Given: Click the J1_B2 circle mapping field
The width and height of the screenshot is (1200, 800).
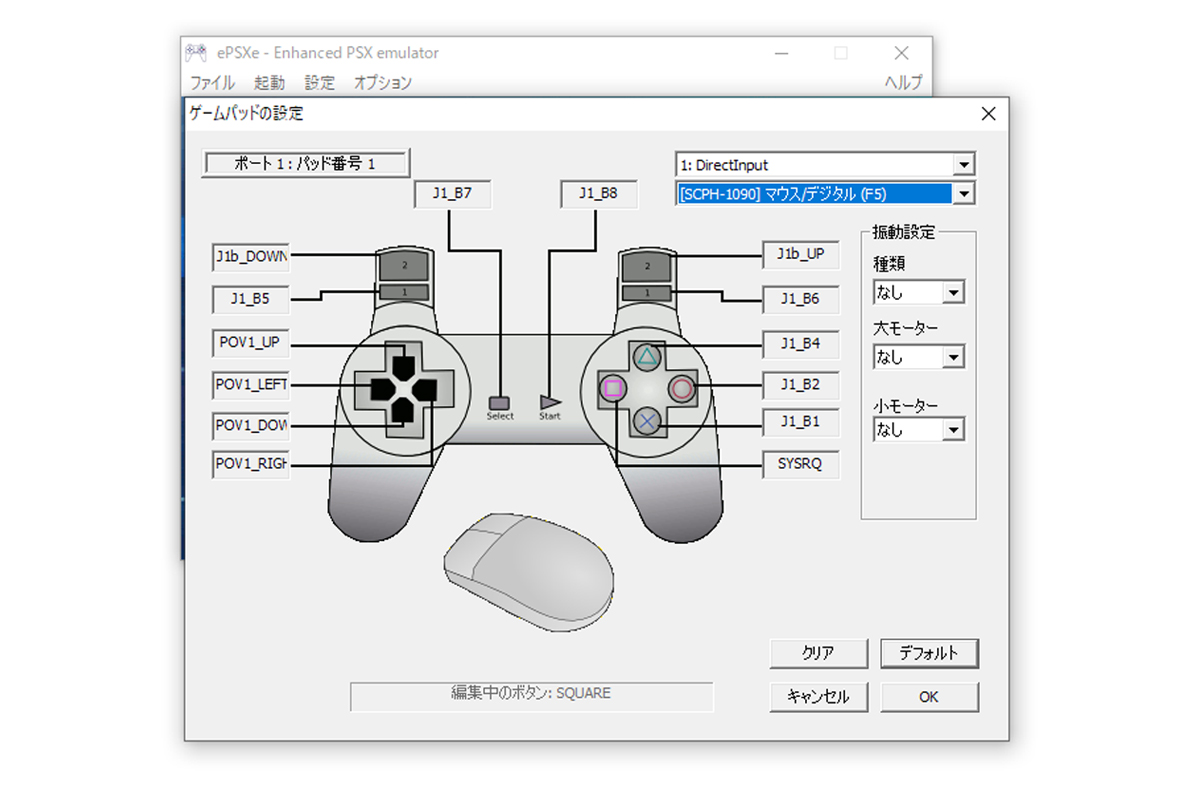Looking at the screenshot, I should pyautogui.click(x=801, y=385).
